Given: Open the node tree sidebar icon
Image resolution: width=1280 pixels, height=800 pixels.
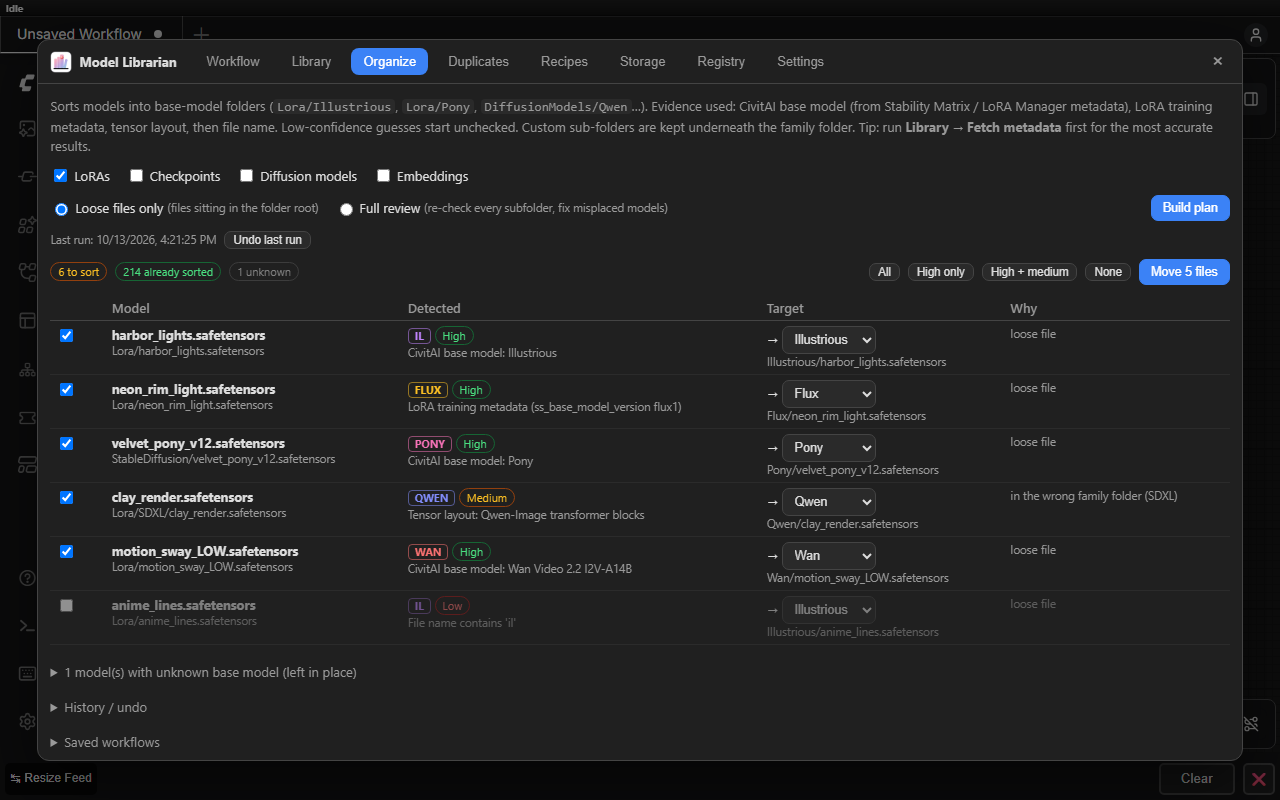Looking at the screenshot, I should pos(28,368).
